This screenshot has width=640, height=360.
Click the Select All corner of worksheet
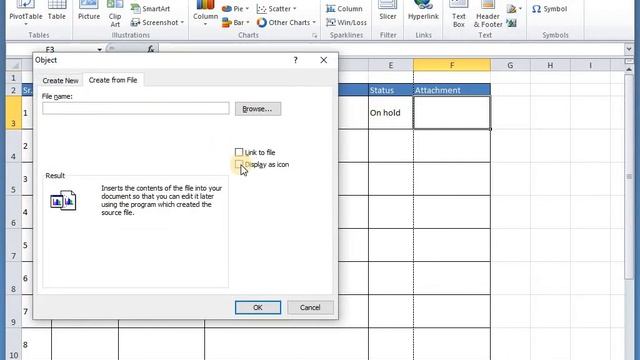coord(14,65)
